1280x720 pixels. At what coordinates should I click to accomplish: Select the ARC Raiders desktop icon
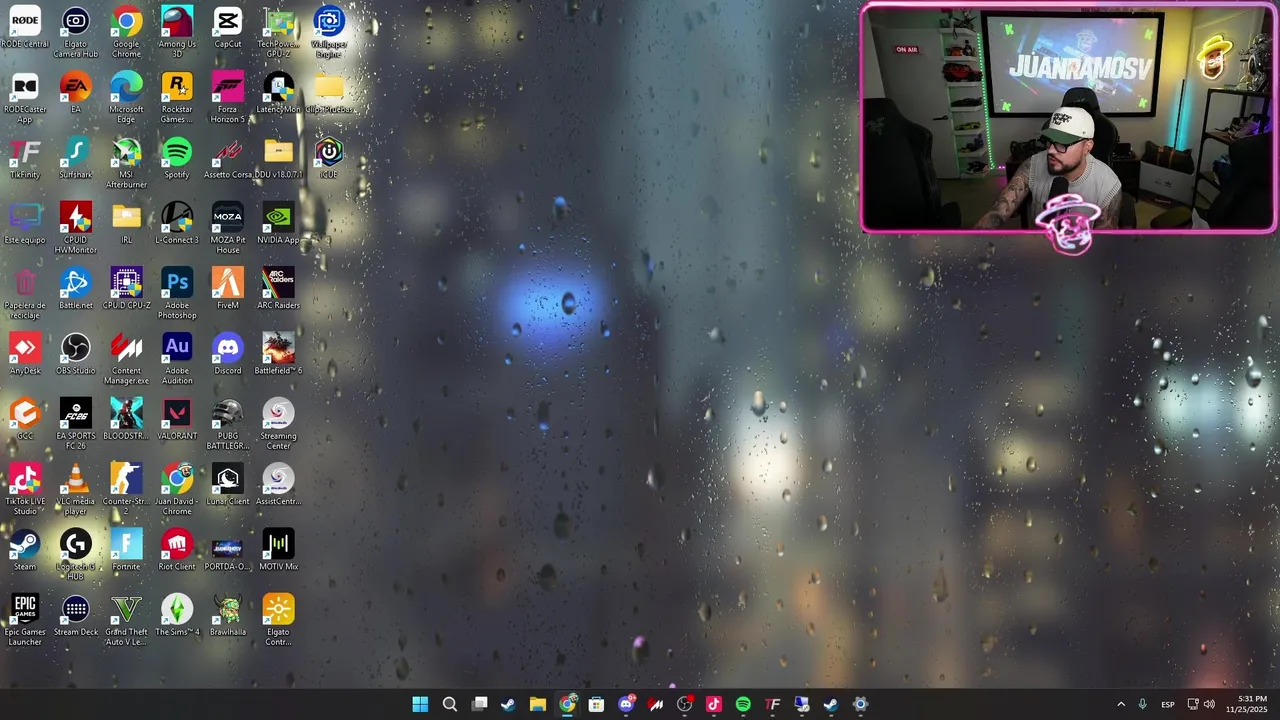coord(278,289)
